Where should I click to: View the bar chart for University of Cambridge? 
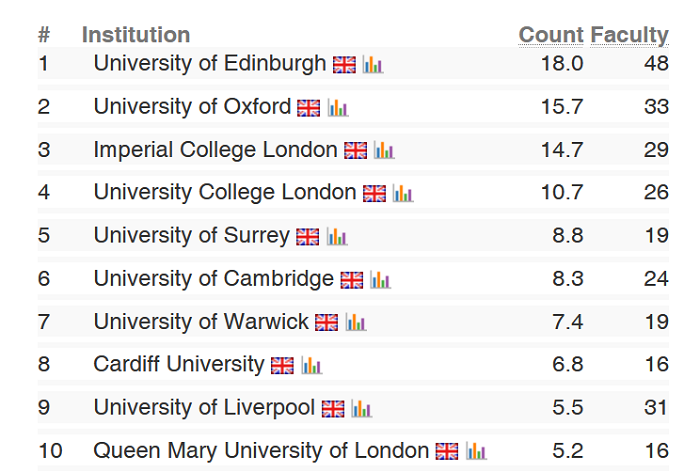pyautogui.click(x=380, y=280)
